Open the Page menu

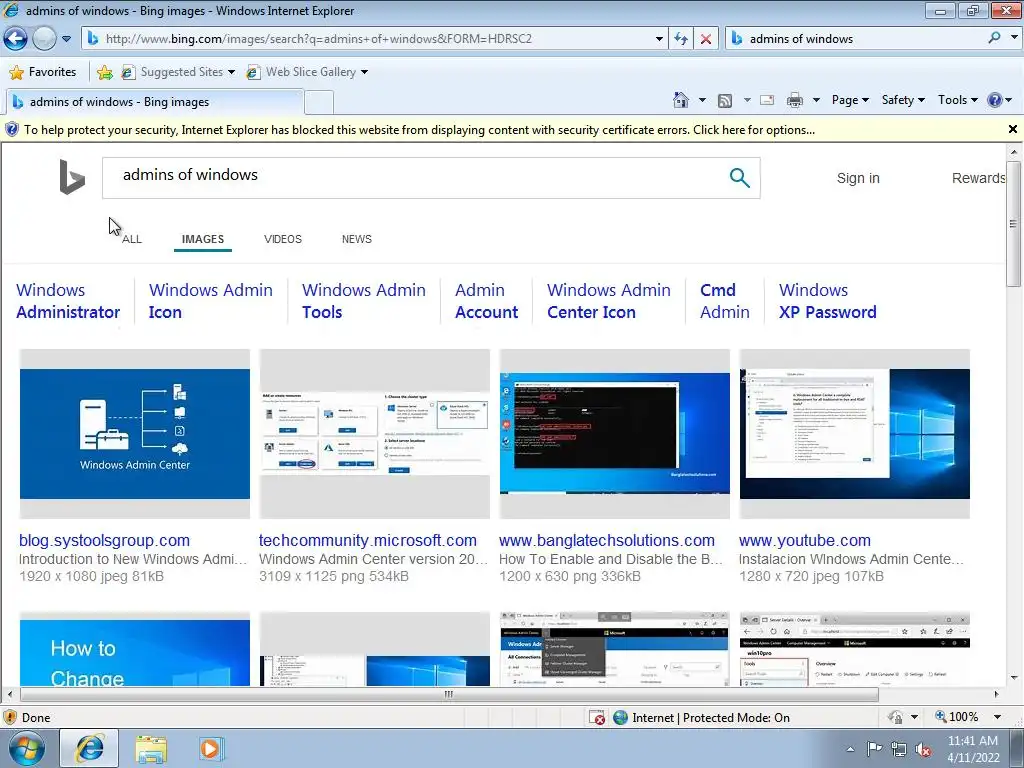click(x=850, y=100)
